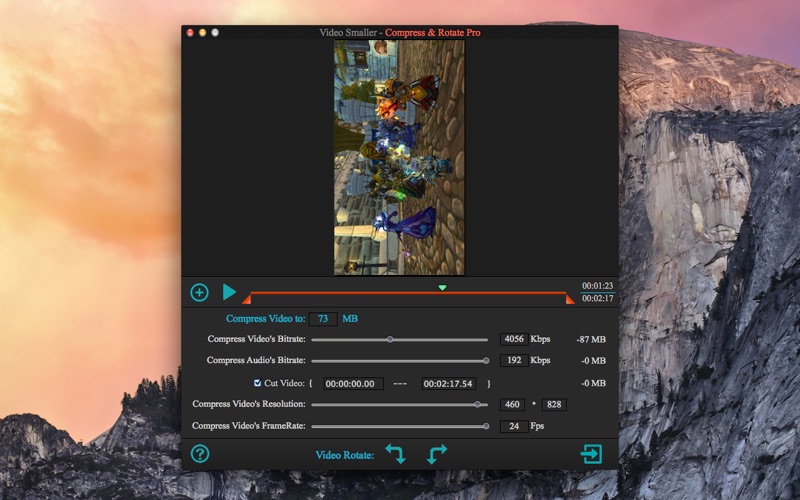The height and width of the screenshot is (500, 800).
Task: Click the resolution height 828 field
Action: click(x=554, y=405)
